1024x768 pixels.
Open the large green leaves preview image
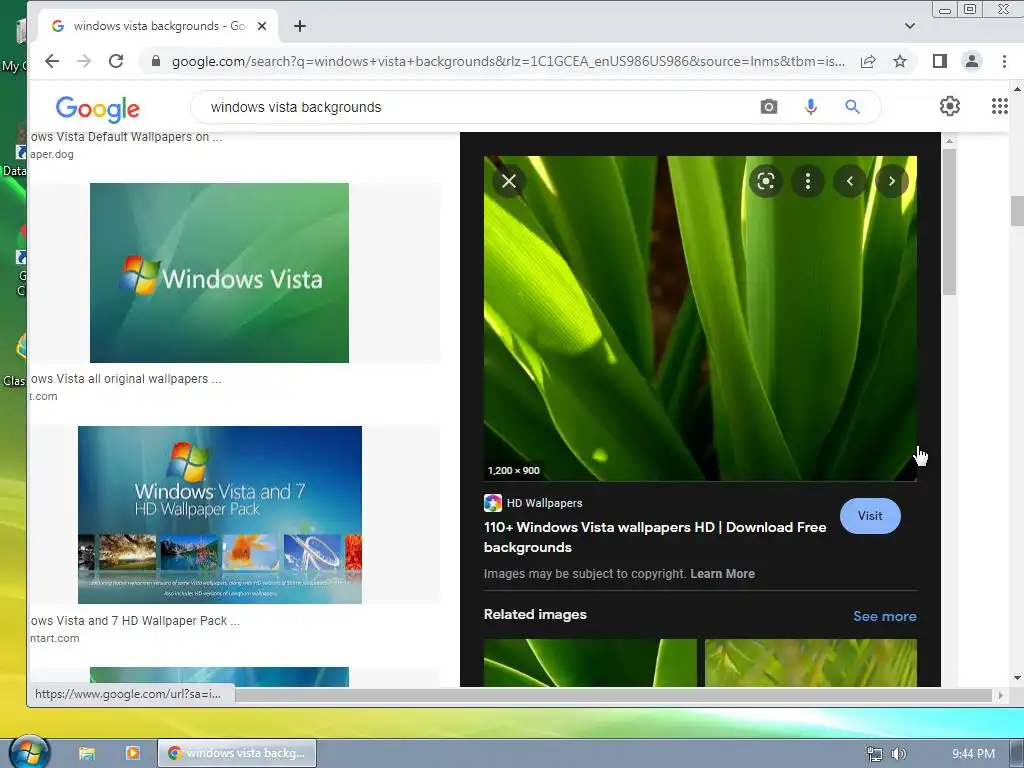pos(700,318)
